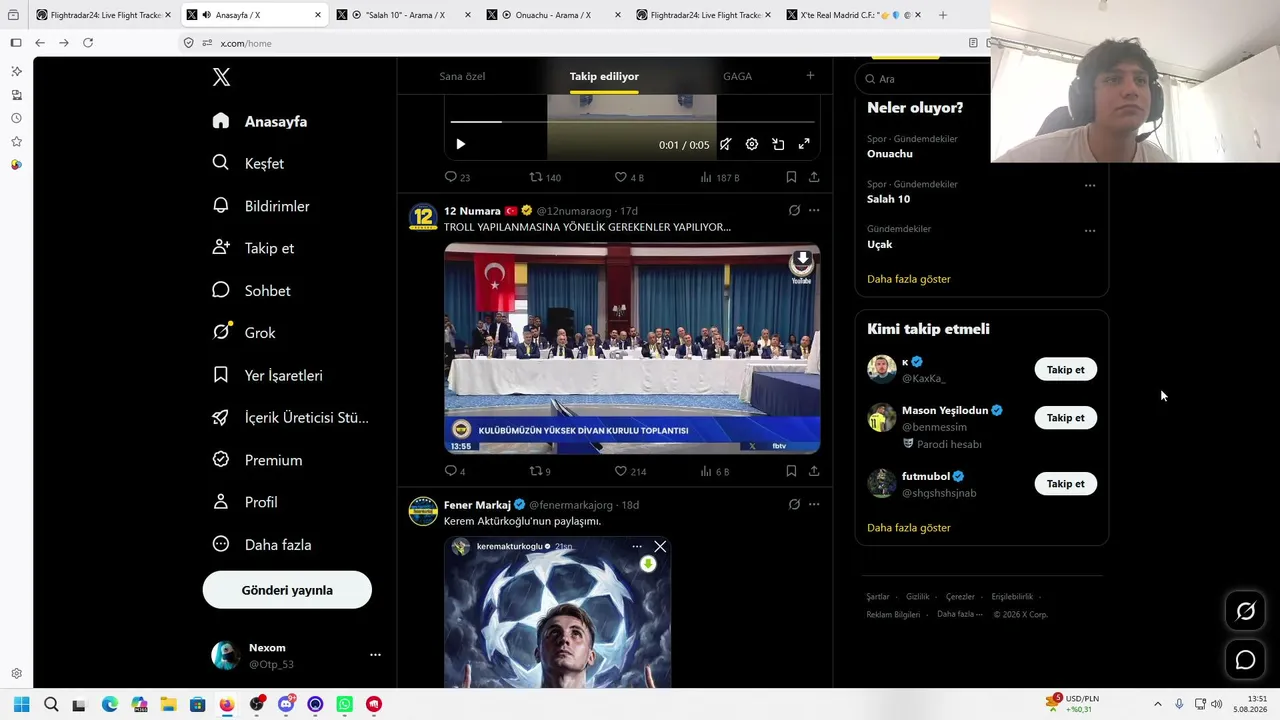This screenshot has width=1280, height=720.
Task: Open WhatsApp from the taskbar
Action: tap(344, 704)
